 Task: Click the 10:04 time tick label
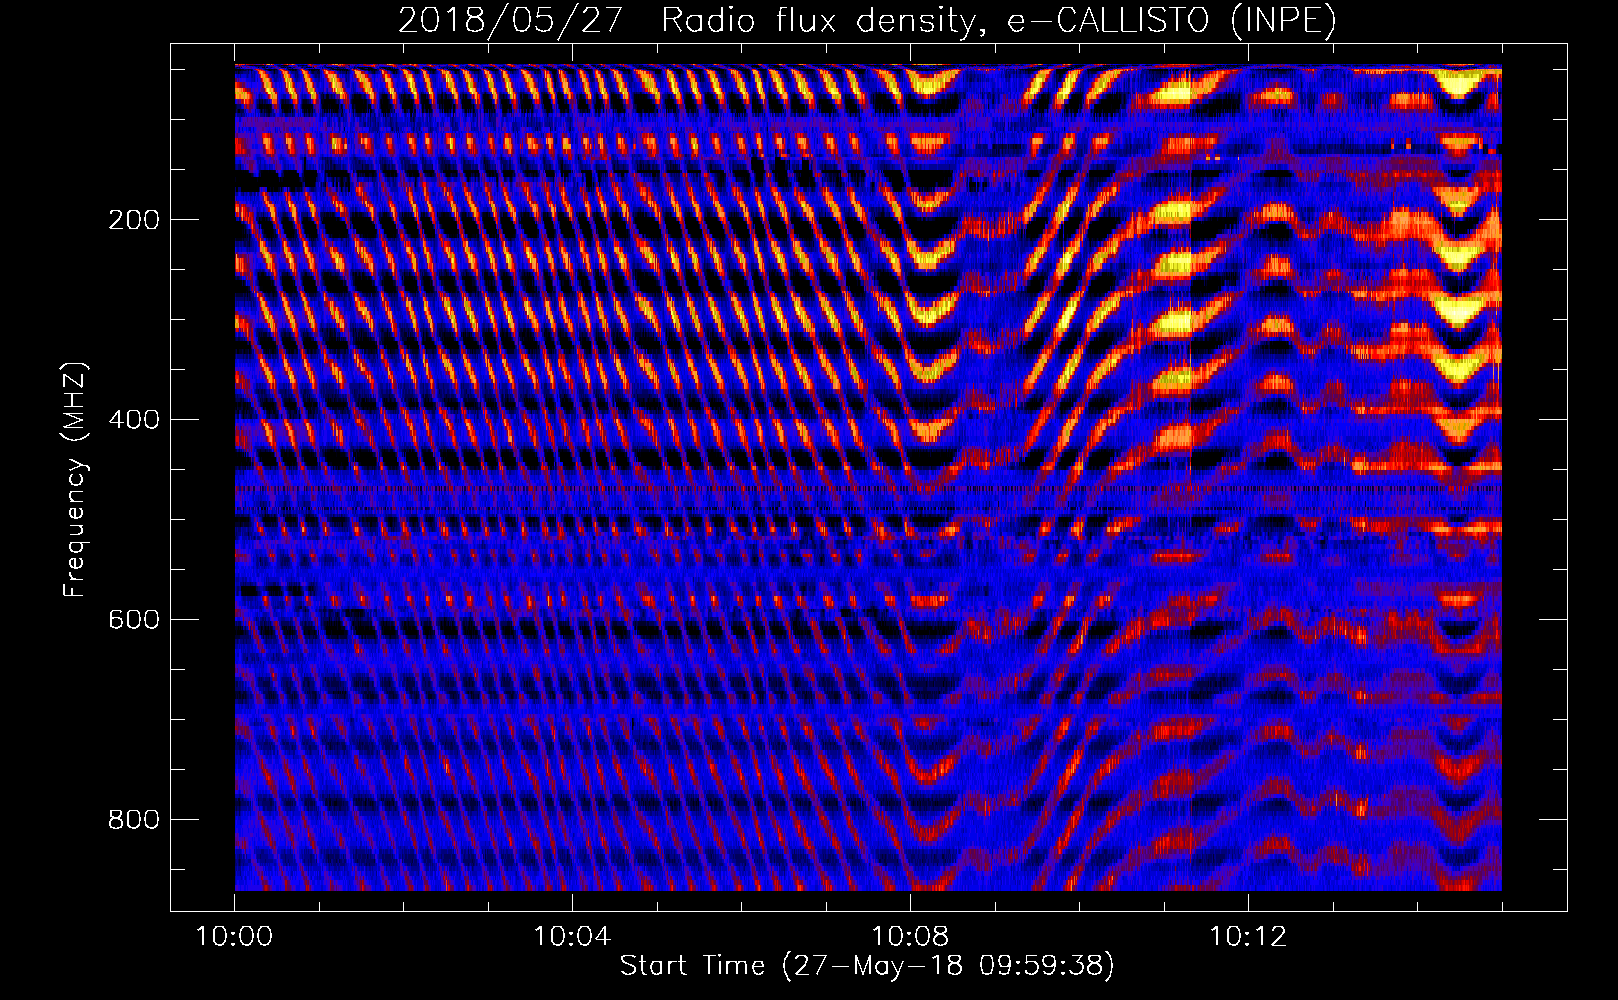coord(572,937)
